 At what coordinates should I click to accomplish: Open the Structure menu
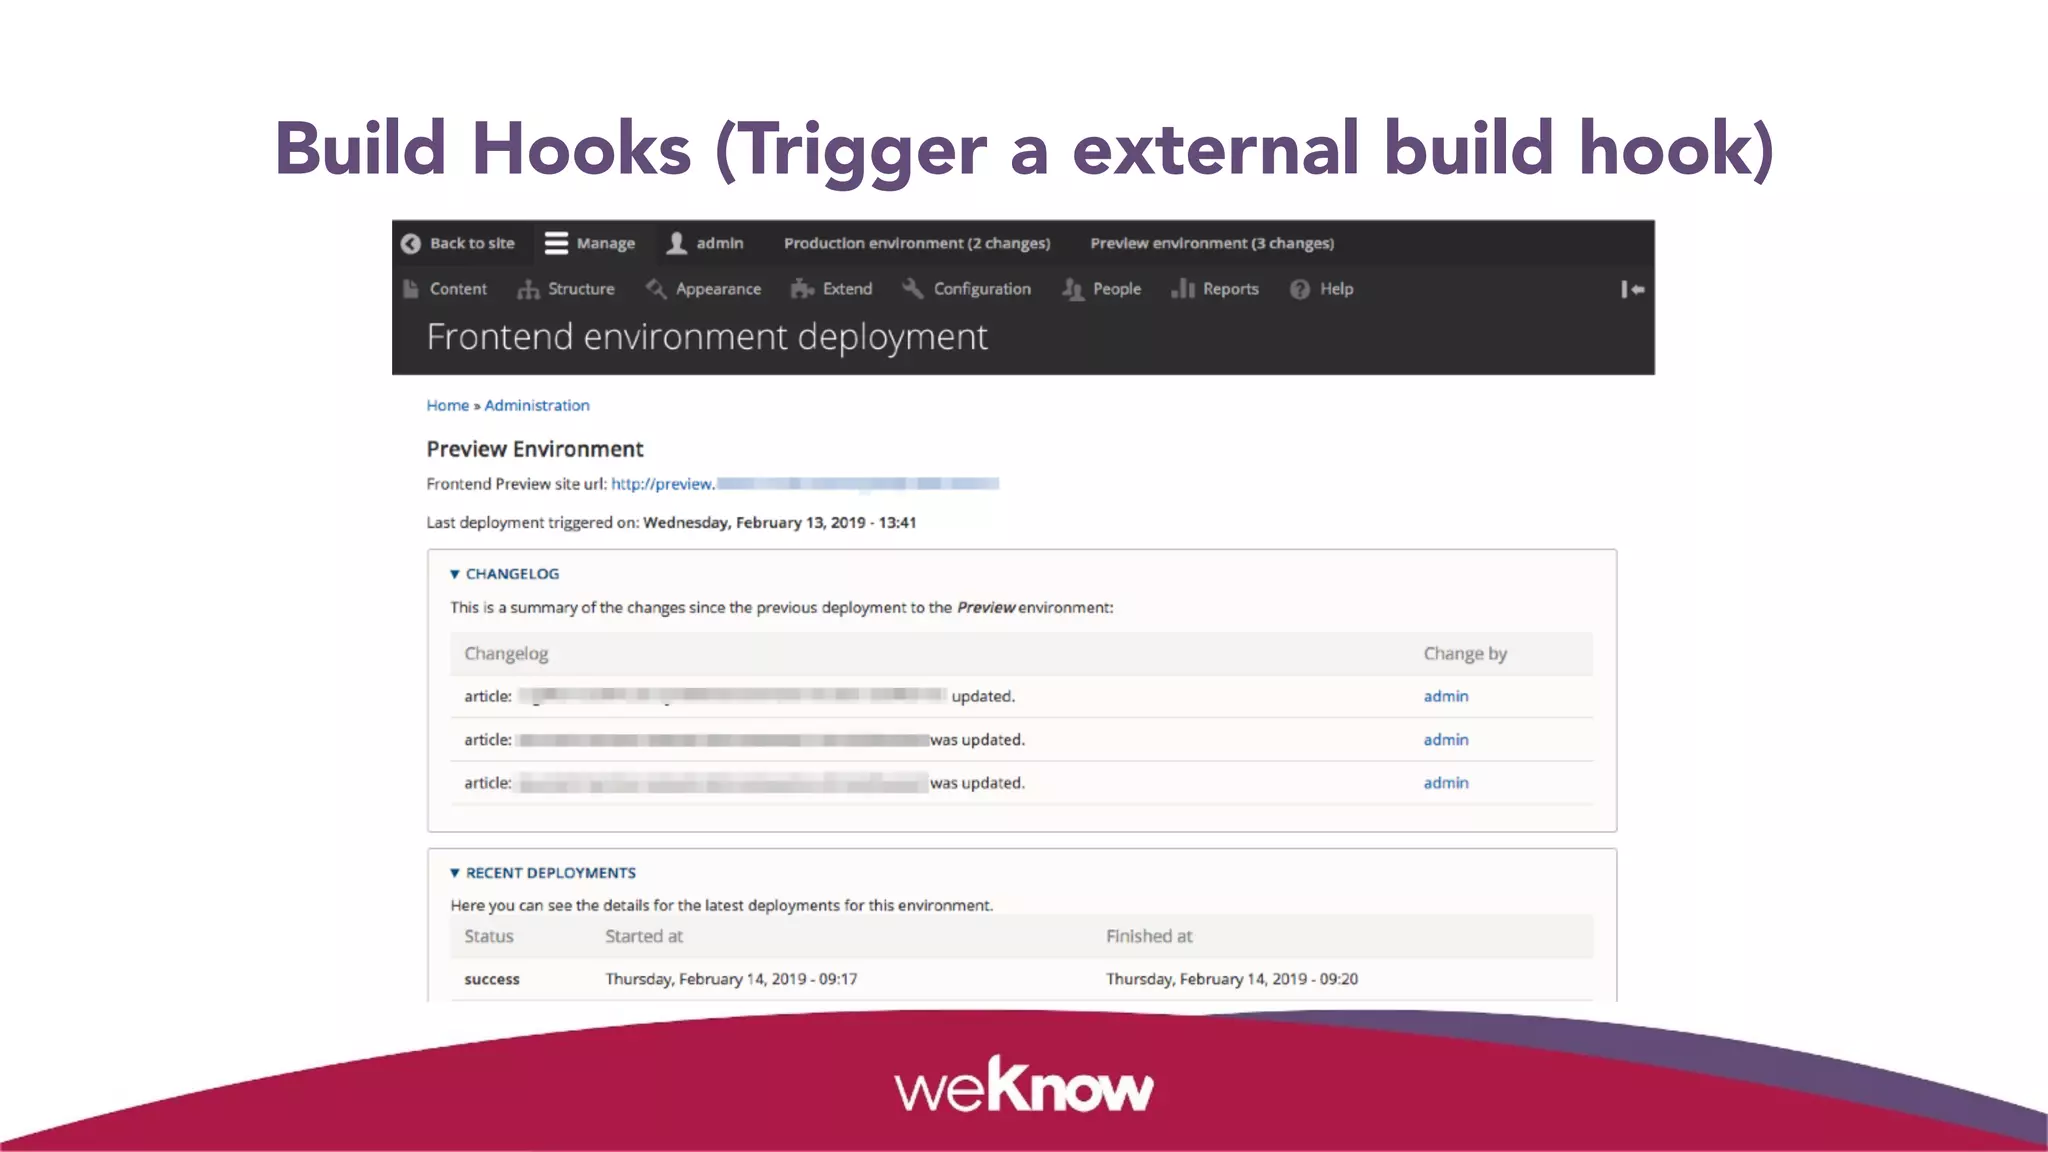tap(581, 289)
